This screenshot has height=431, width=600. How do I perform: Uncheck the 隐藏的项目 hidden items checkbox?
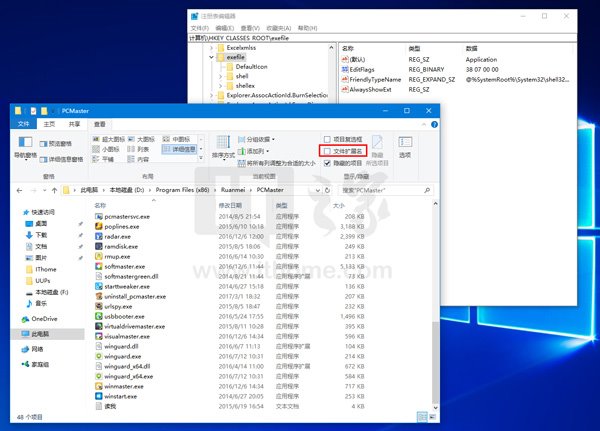pos(327,163)
